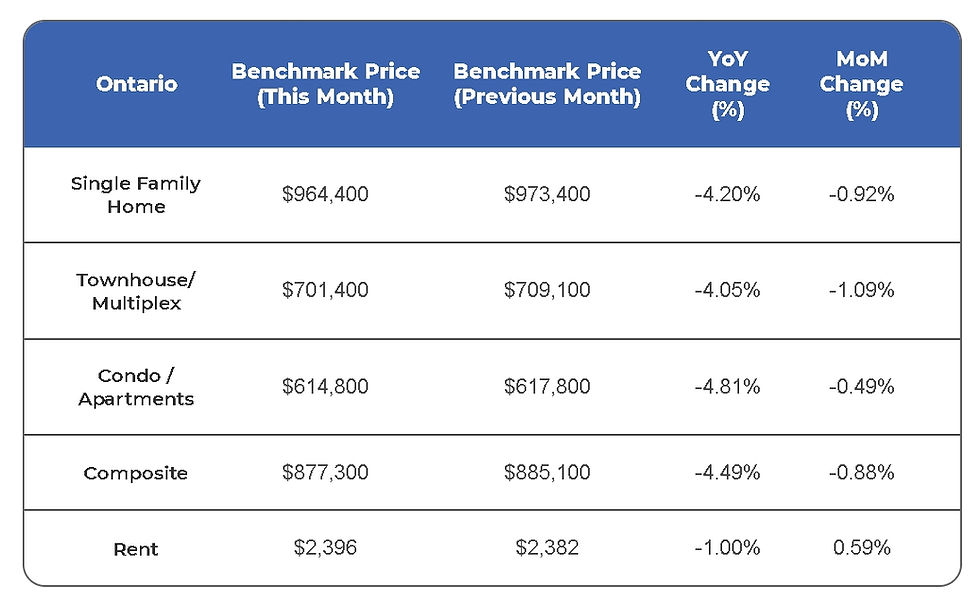
Task: Select the -1.00% rent YoY cell
Action: [x=727, y=548]
